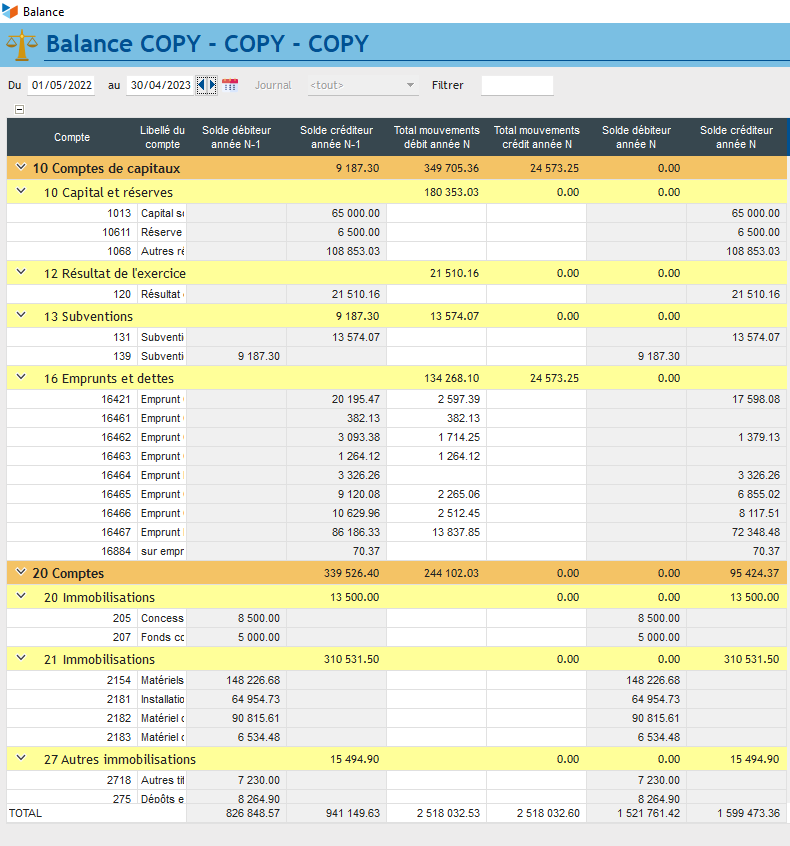Click the balance scale icon in header
This screenshot has width=790, height=846.
20,45
